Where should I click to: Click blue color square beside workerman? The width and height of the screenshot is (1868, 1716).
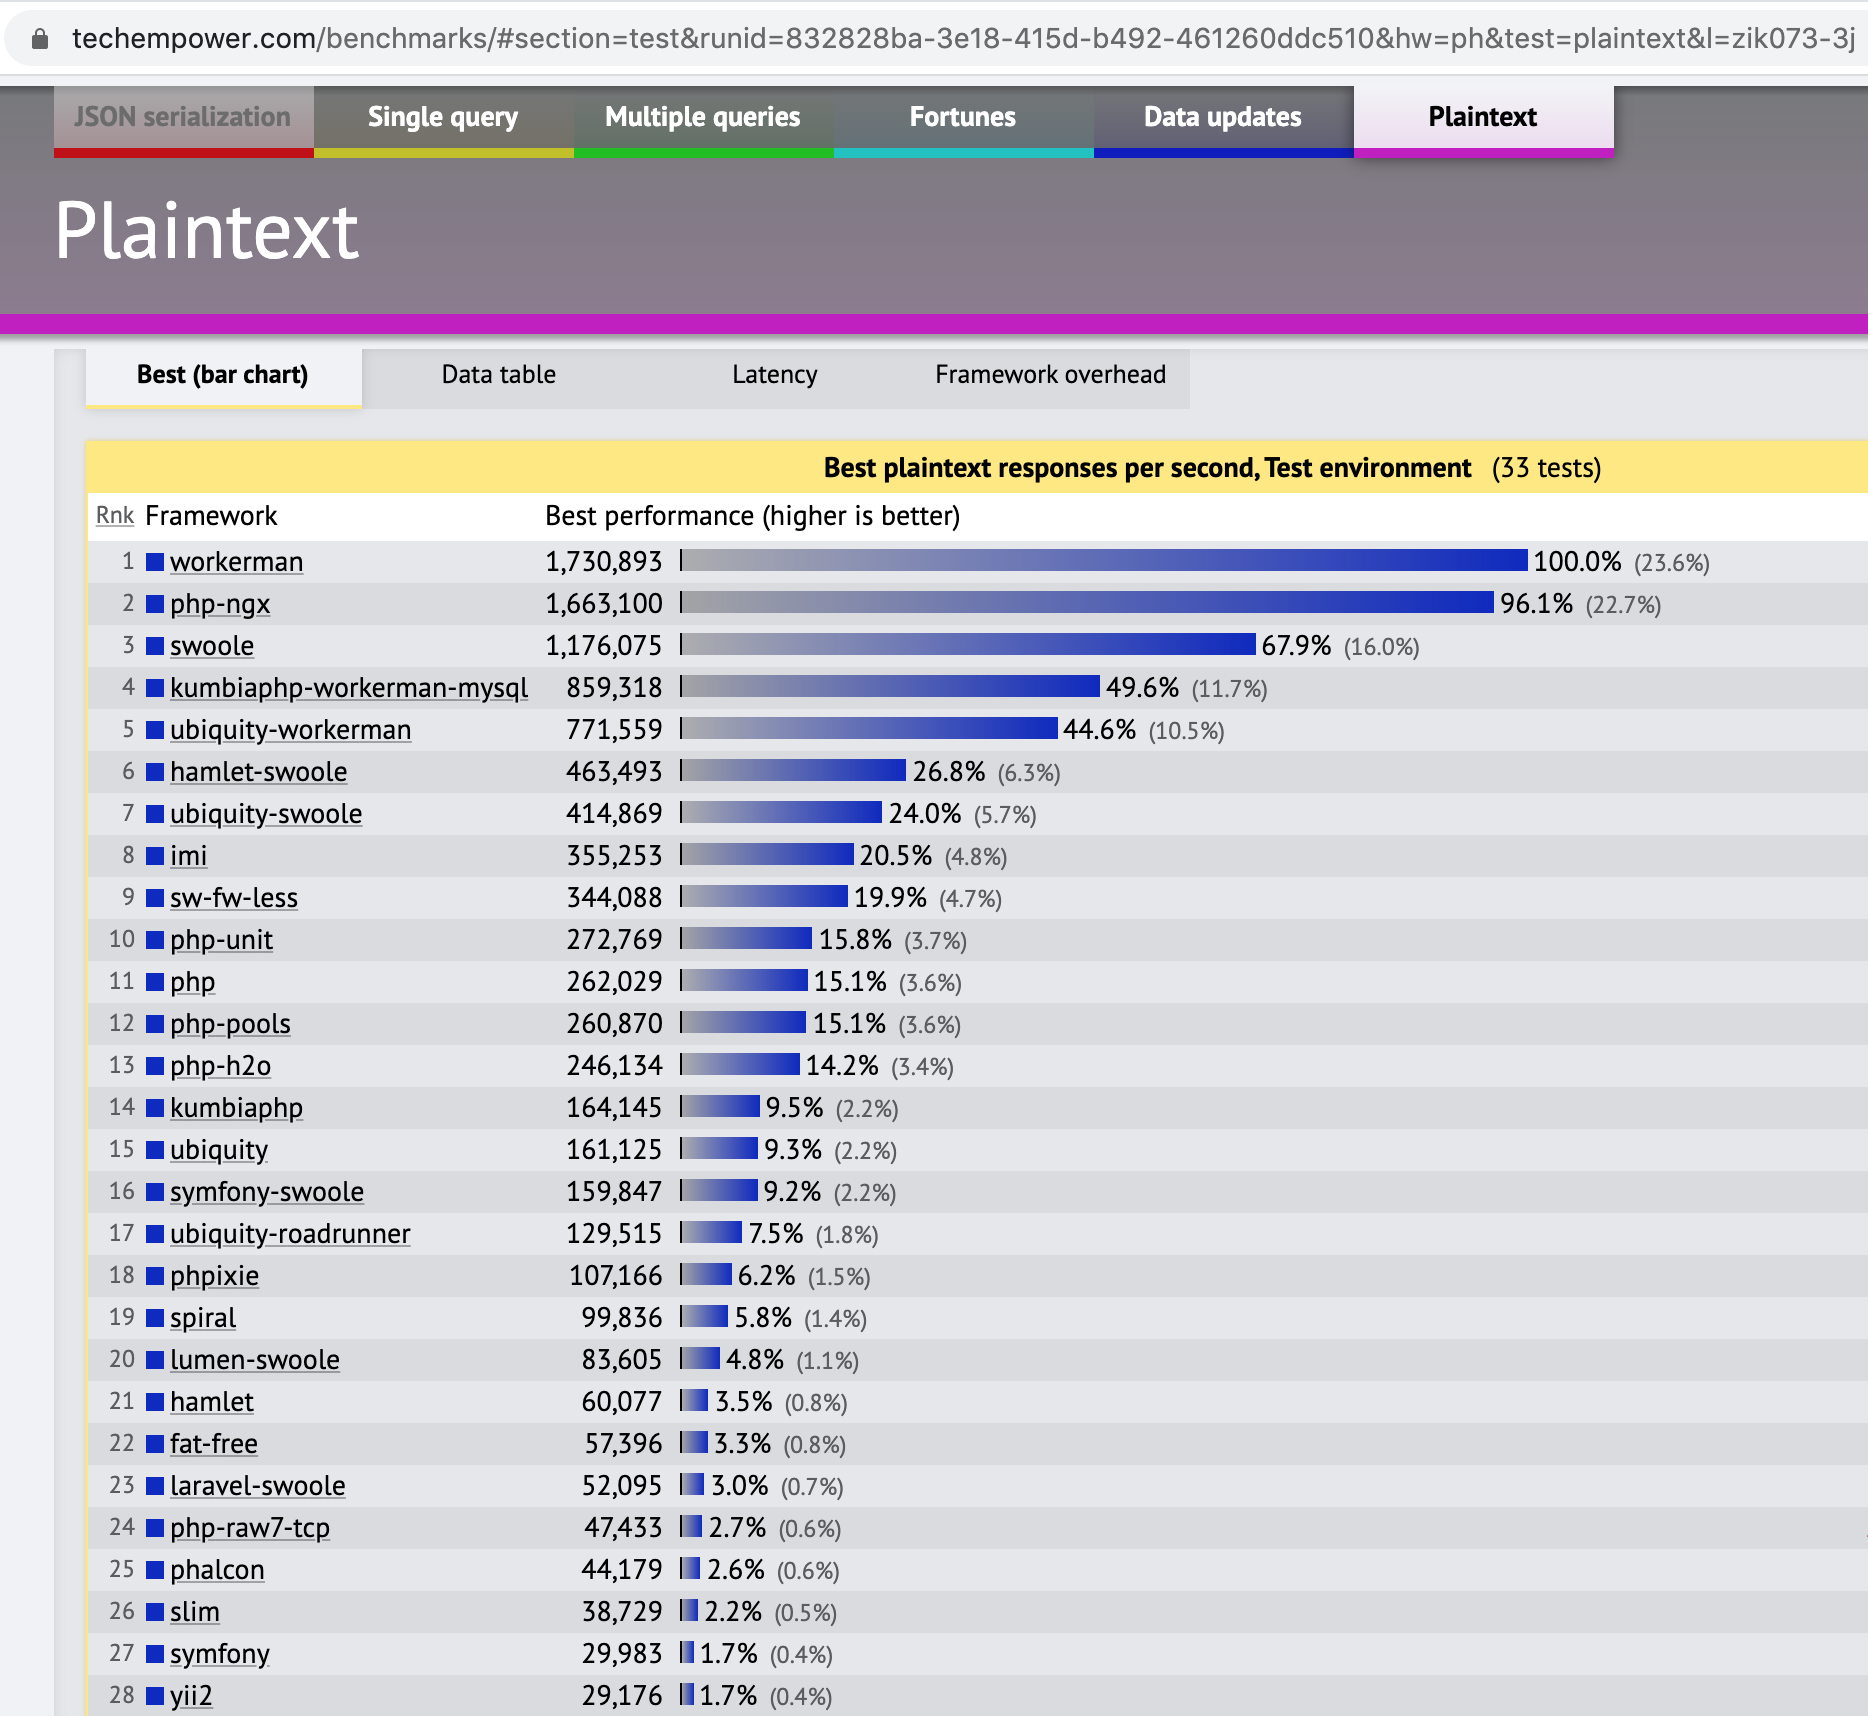click(x=155, y=562)
